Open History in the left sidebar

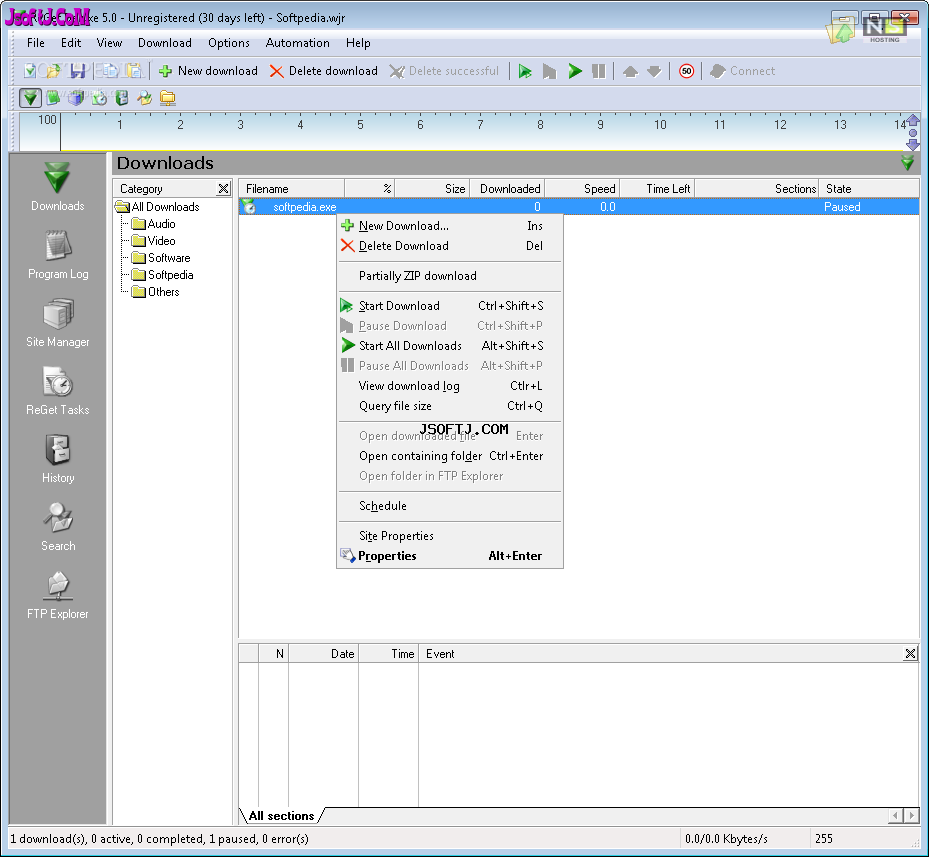pos(58,459)
